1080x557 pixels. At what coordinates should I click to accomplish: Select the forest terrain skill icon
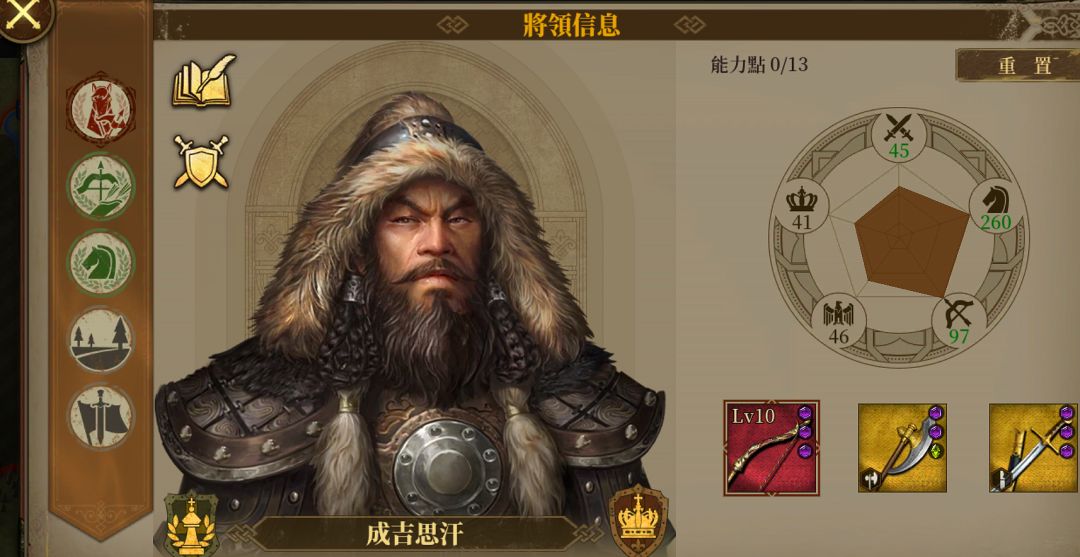(101, 340)
